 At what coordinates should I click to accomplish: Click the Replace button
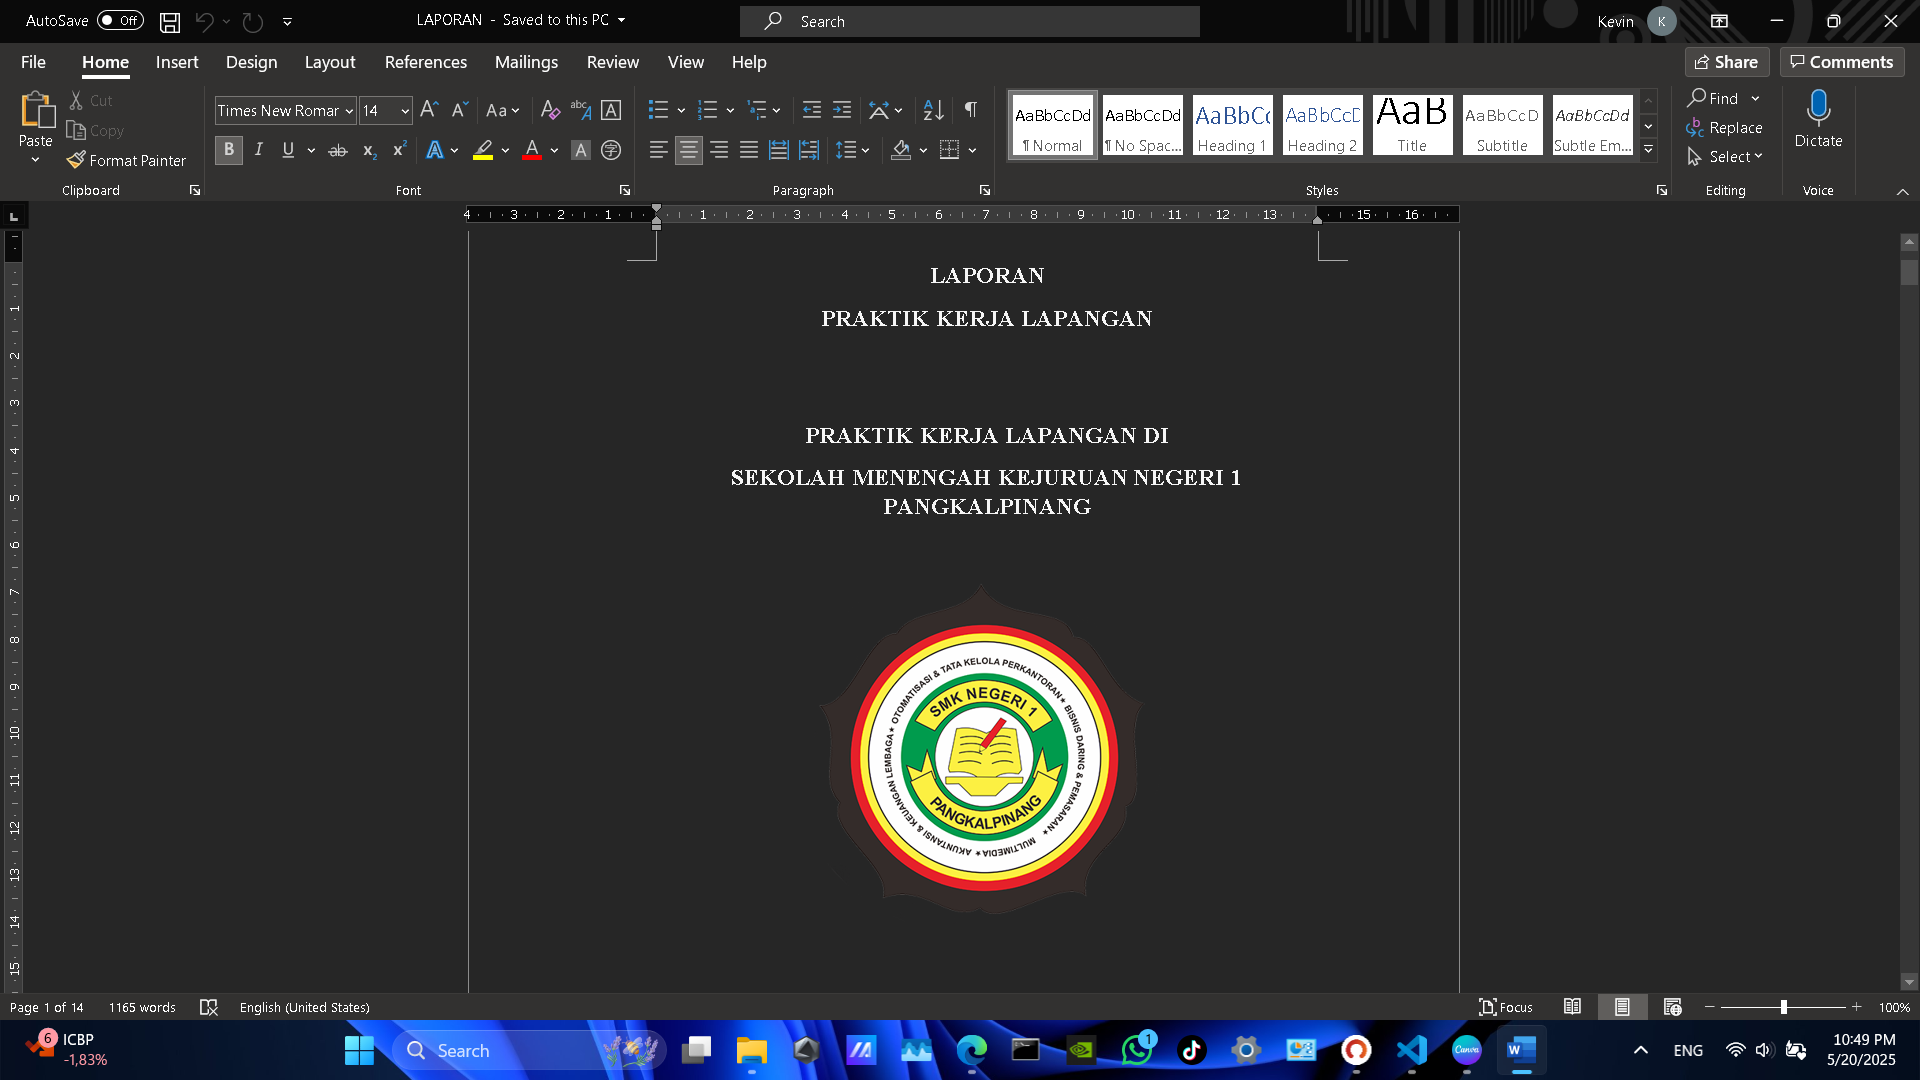[x=1724, y=128]
